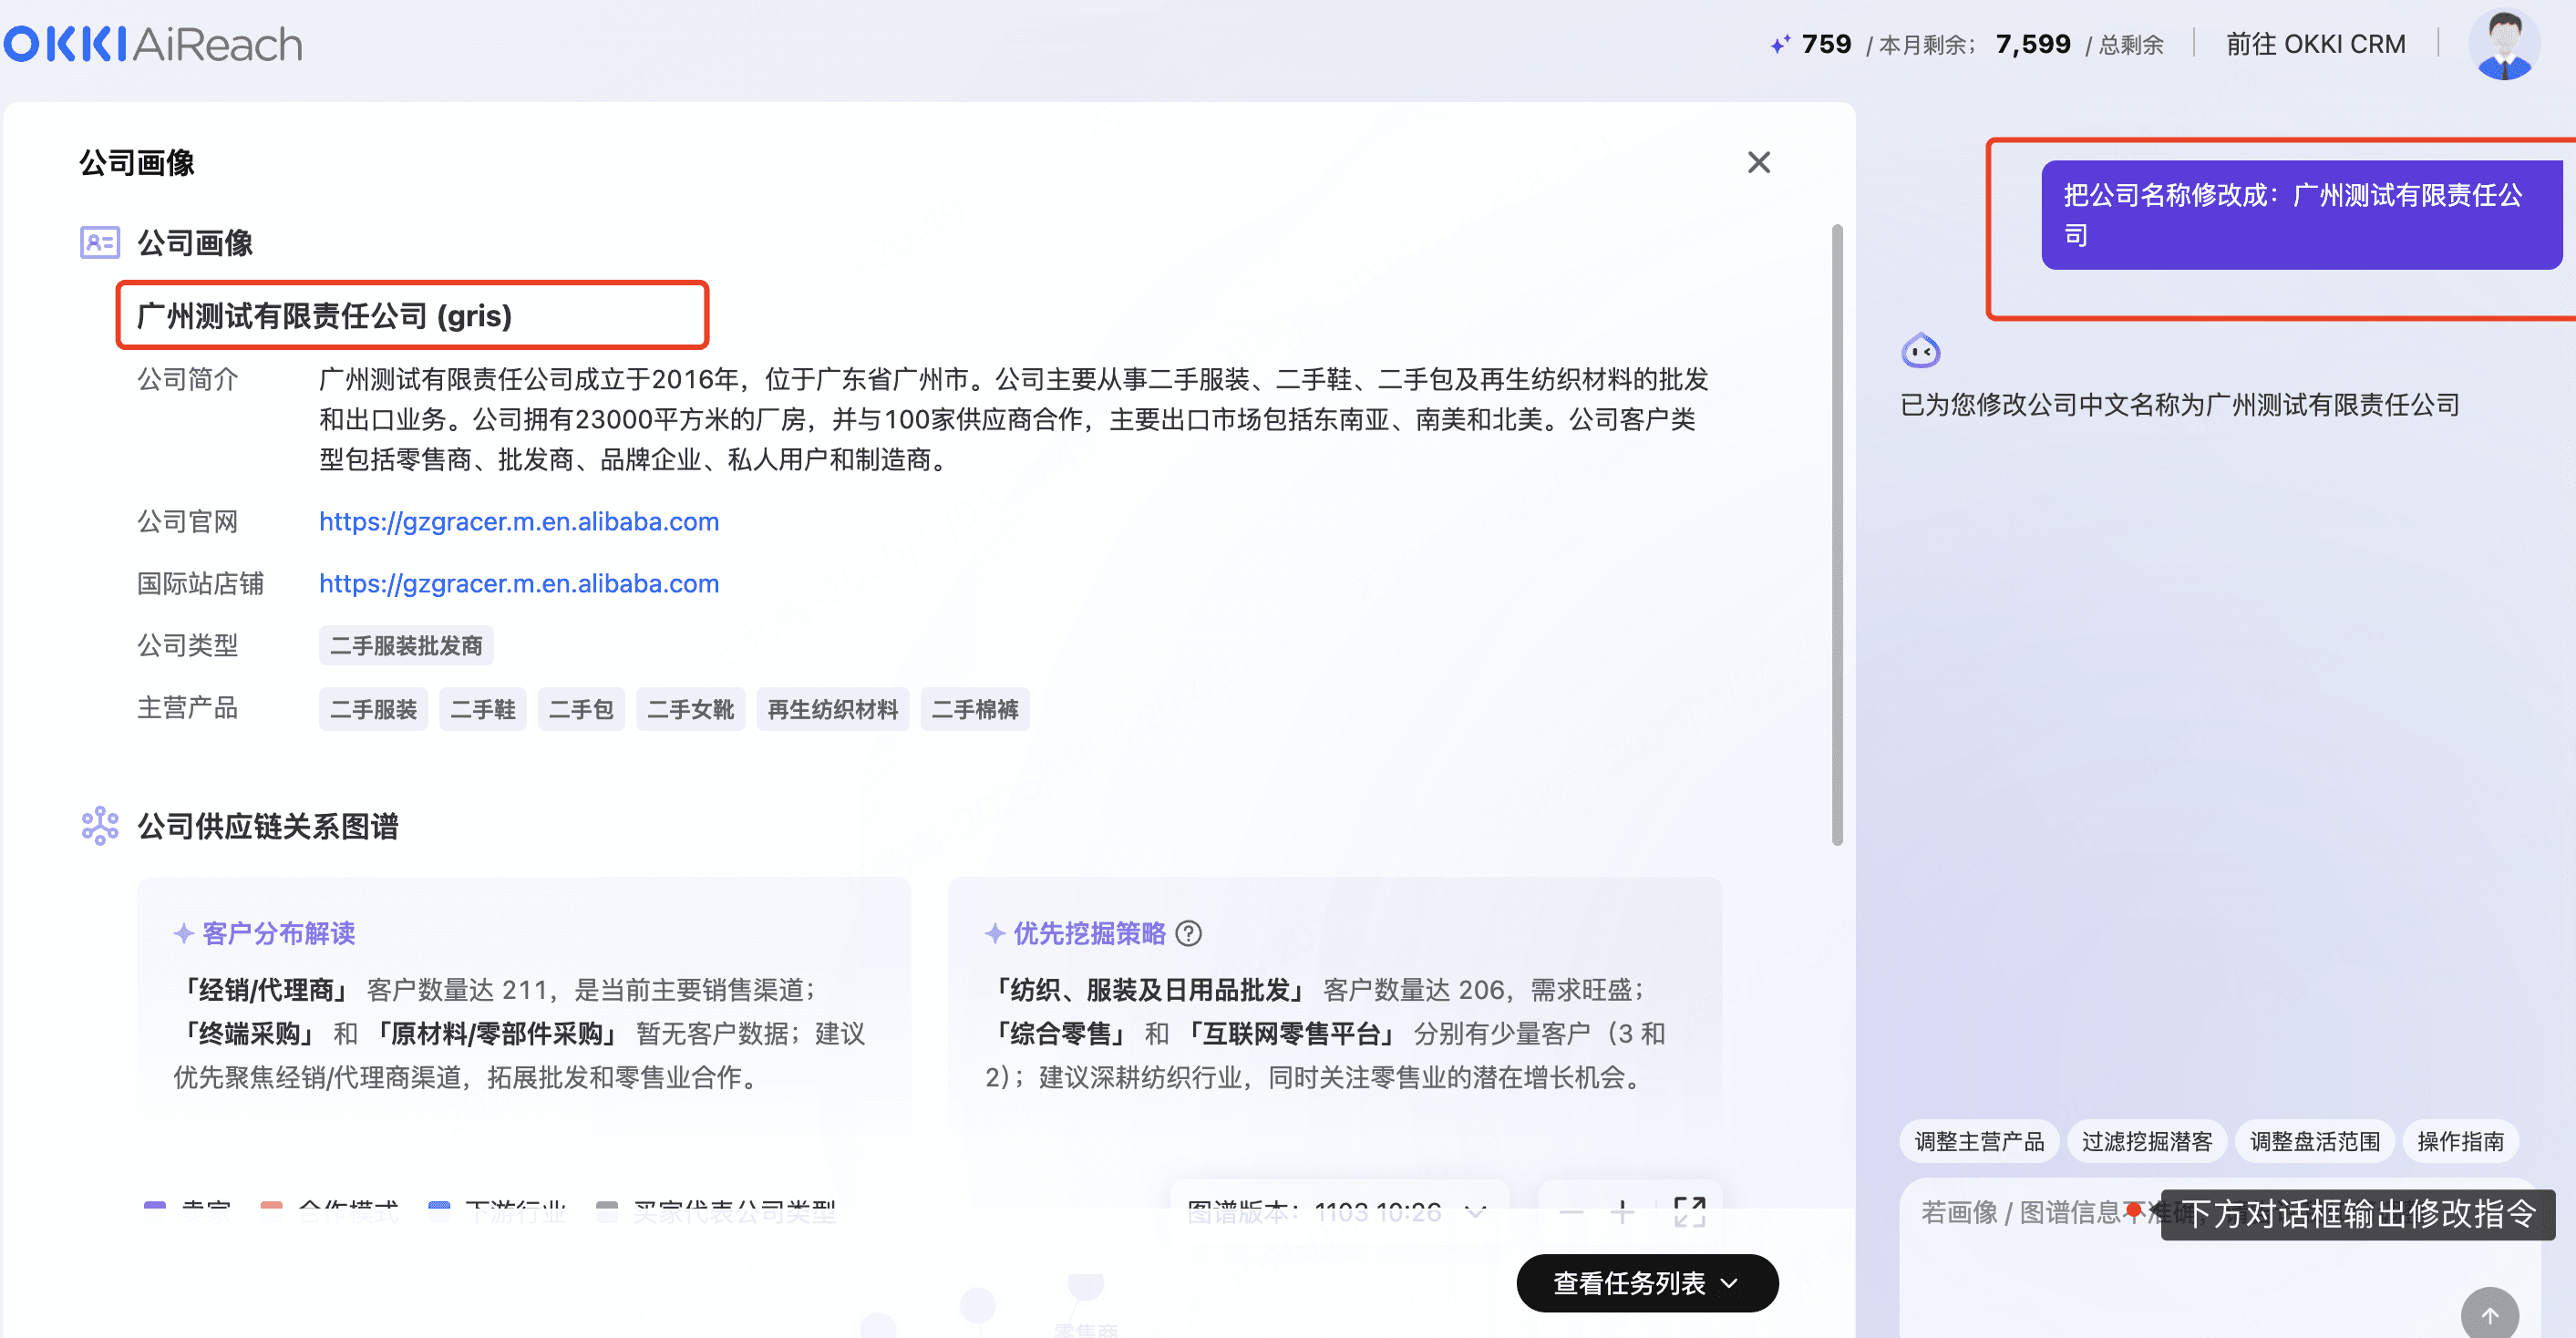2576x1338 pixels.
Task: Open the user avatar profile menu
Action: (2503, 44)
